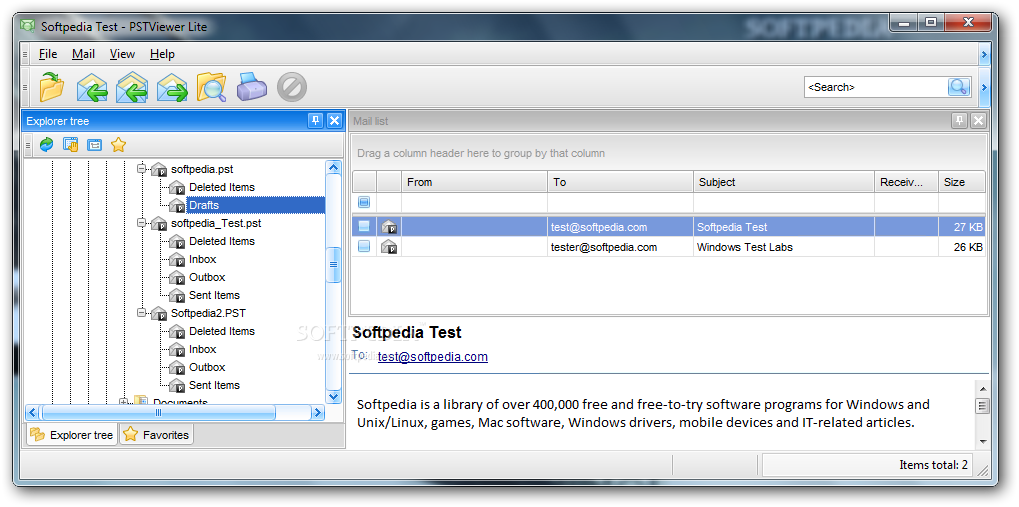Screen dimensions: 1019x507
Task: Click the Forward mail toolbar icon
Action: click(172, 87)
